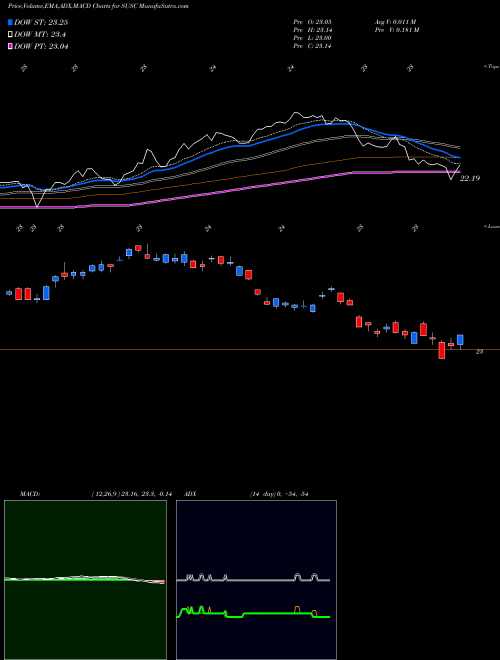Click the Pre L: 23.00 value
This screenshot has width=500, height=660.
[312, 38]
